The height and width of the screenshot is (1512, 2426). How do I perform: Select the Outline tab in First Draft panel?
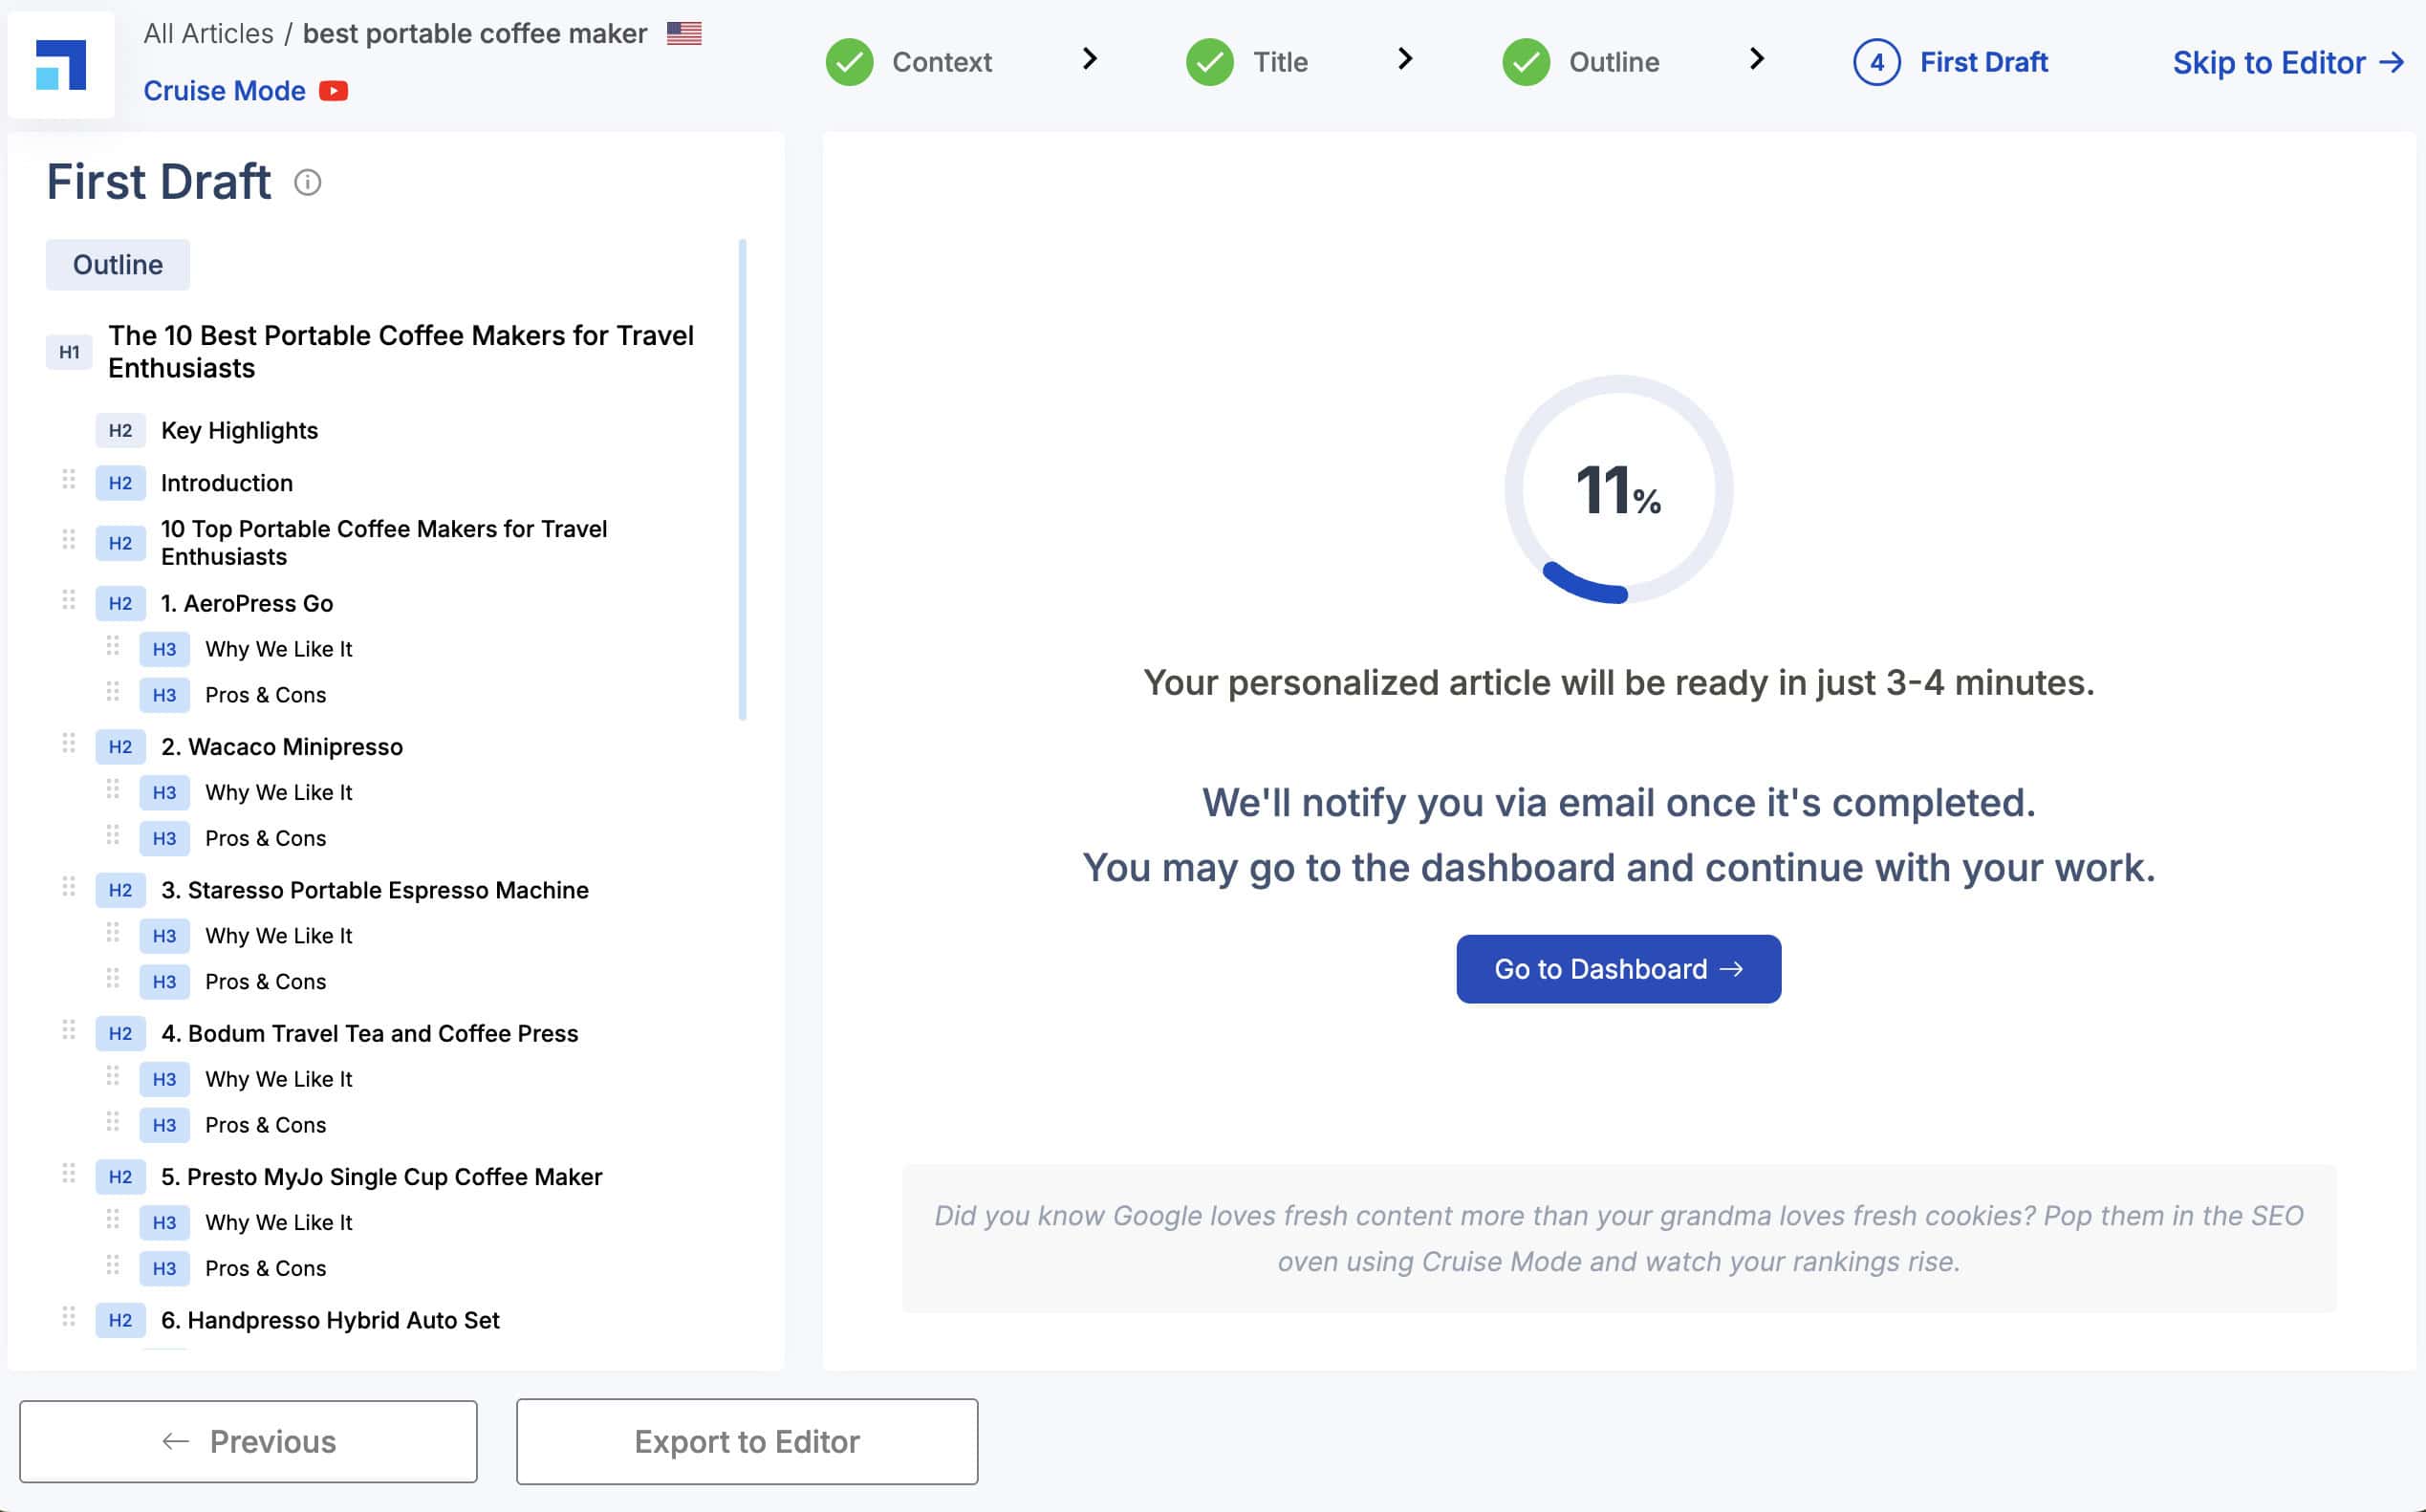pyautogui.click(x=118, y=265)
